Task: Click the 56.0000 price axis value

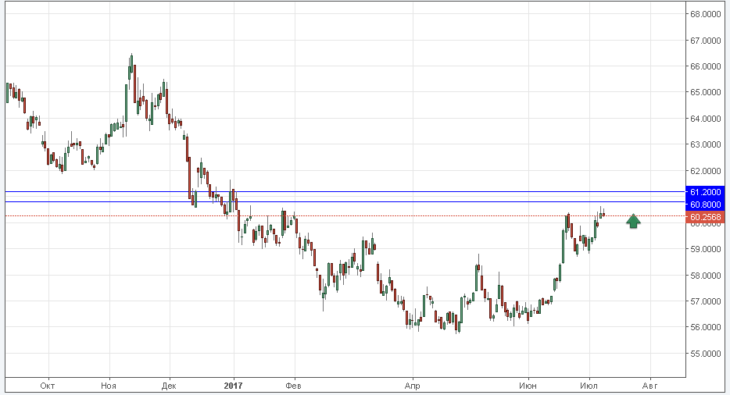Action: coord(705,327)
